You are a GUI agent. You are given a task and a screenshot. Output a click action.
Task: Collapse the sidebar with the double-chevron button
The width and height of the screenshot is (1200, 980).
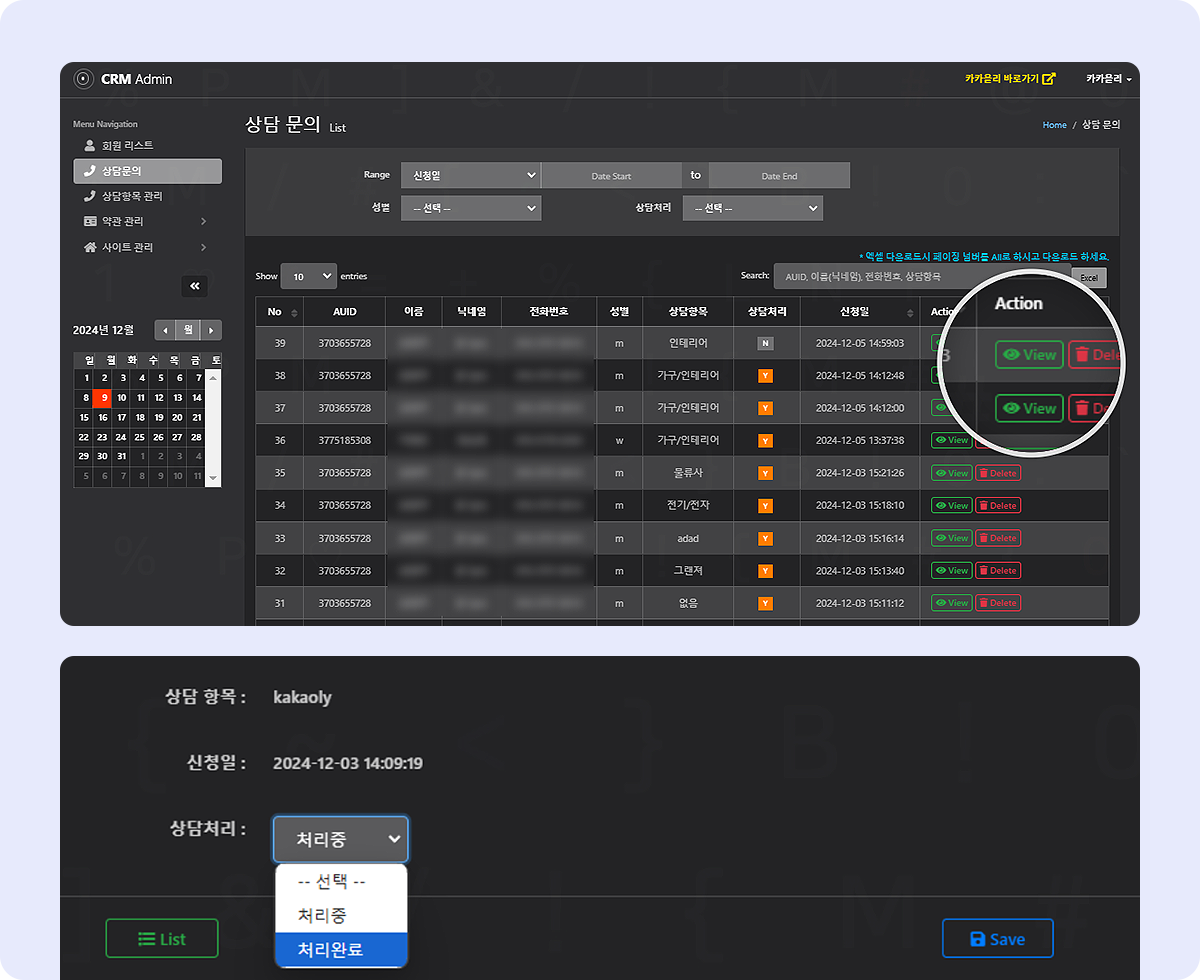click(195, 286)
